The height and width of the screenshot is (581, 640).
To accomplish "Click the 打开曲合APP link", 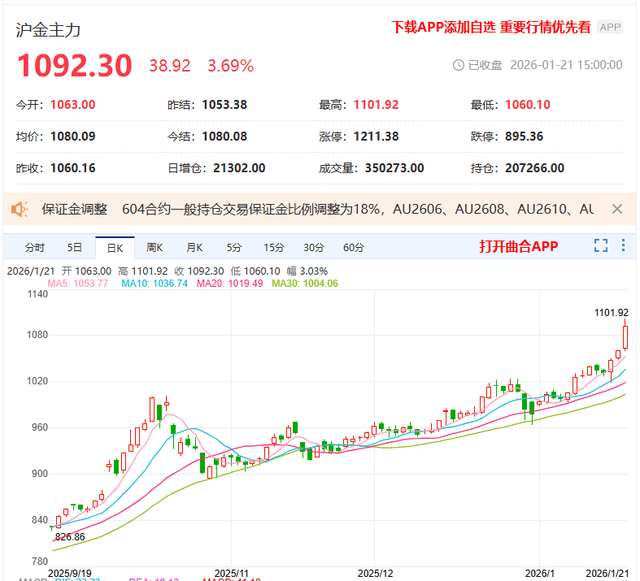I will [x=518, y=247].
